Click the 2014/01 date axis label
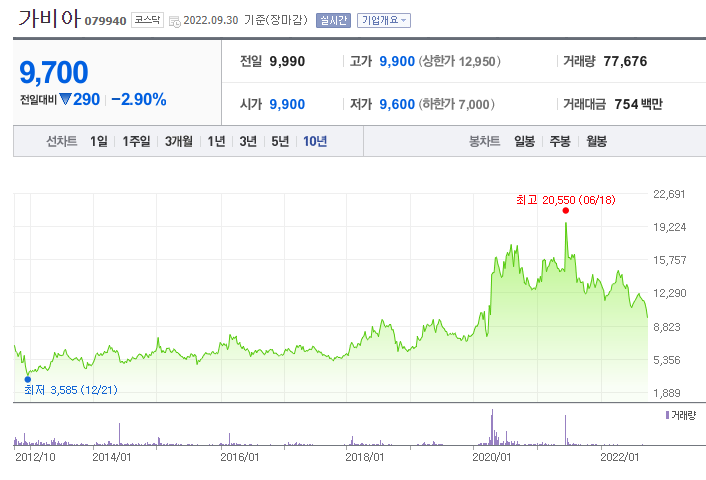This screenshot has height=480, width=706. coord(112,457)
